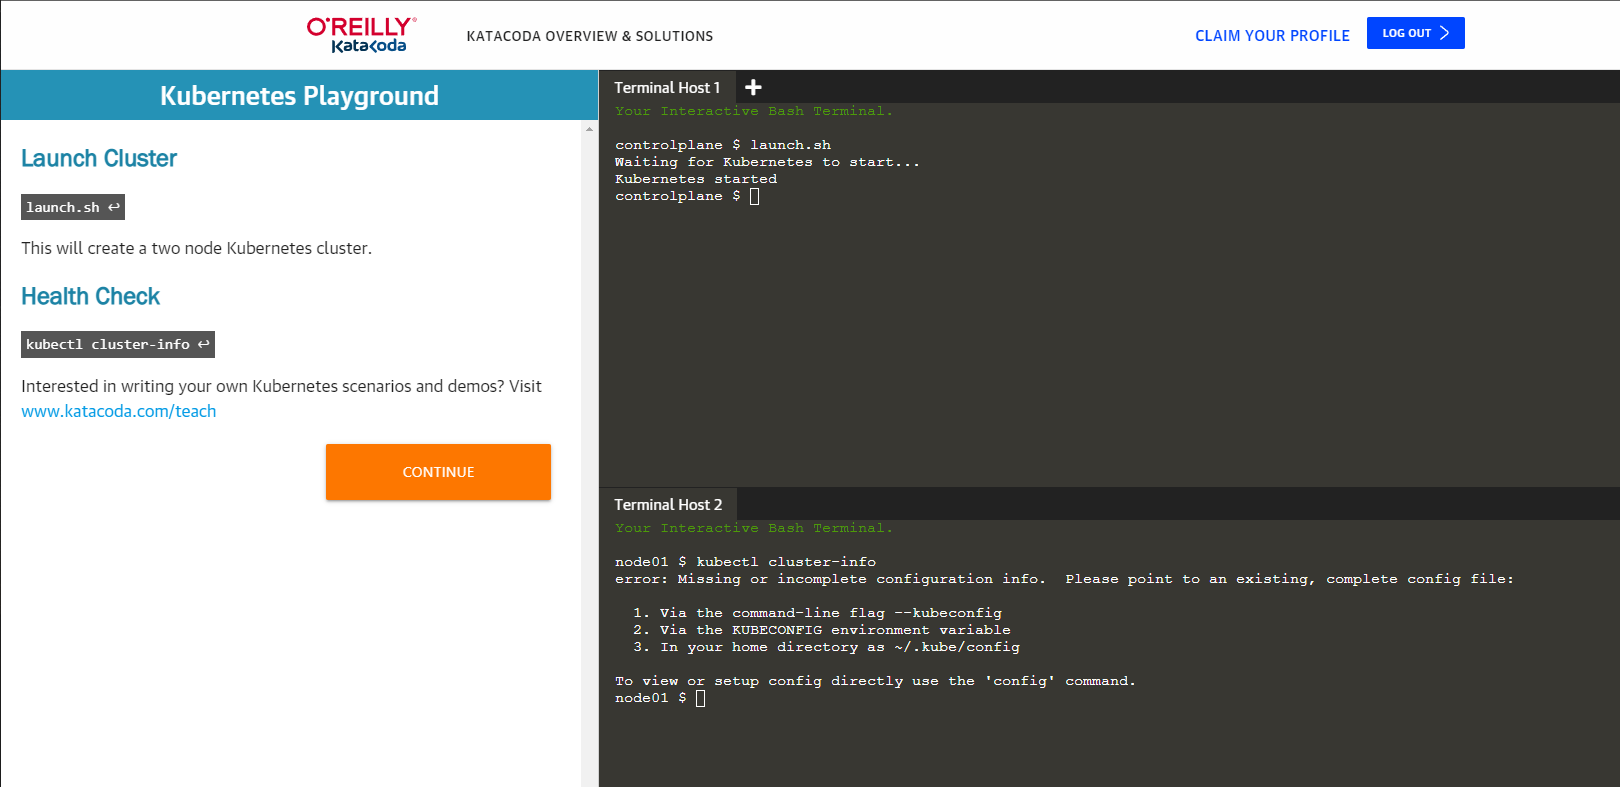The height and width of the screenshot is (787, 1620).
Task: Click the instructions panel scrollbar up arrow
Action: [589, 129]
